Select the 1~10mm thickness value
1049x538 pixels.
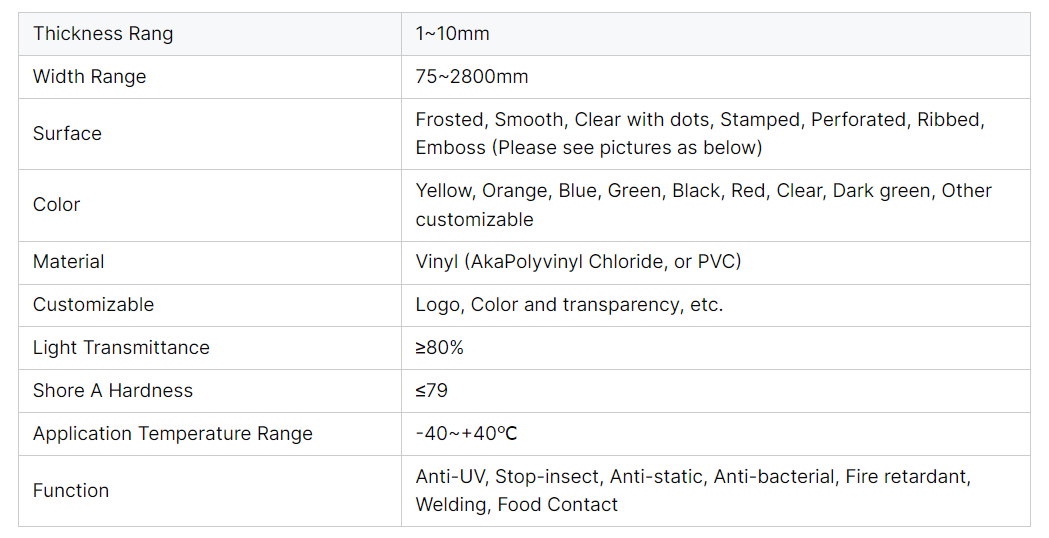(x=452, y=33)
